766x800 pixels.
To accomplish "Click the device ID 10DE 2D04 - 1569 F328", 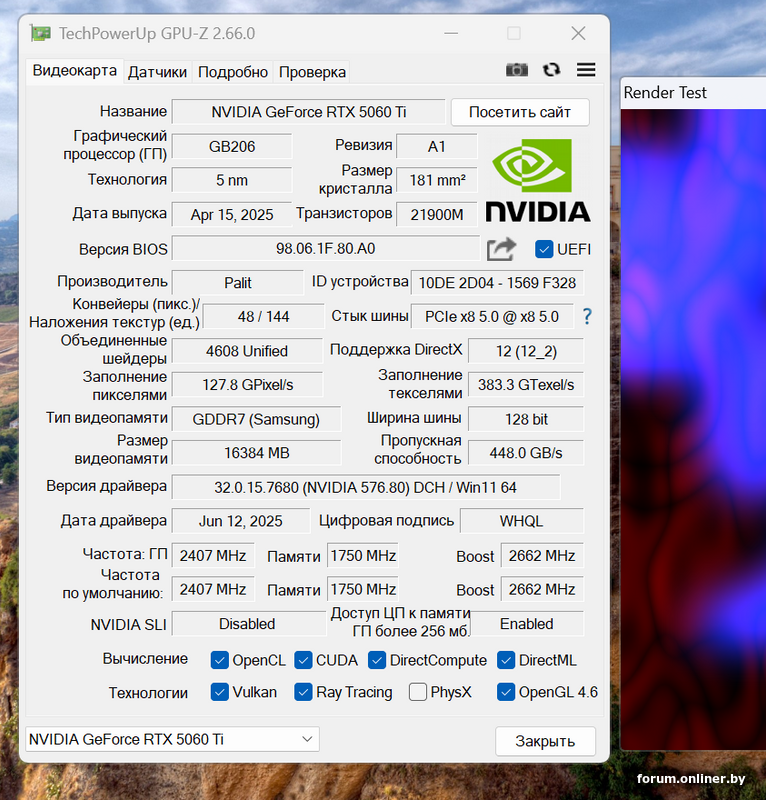I will tap(497, 283).
